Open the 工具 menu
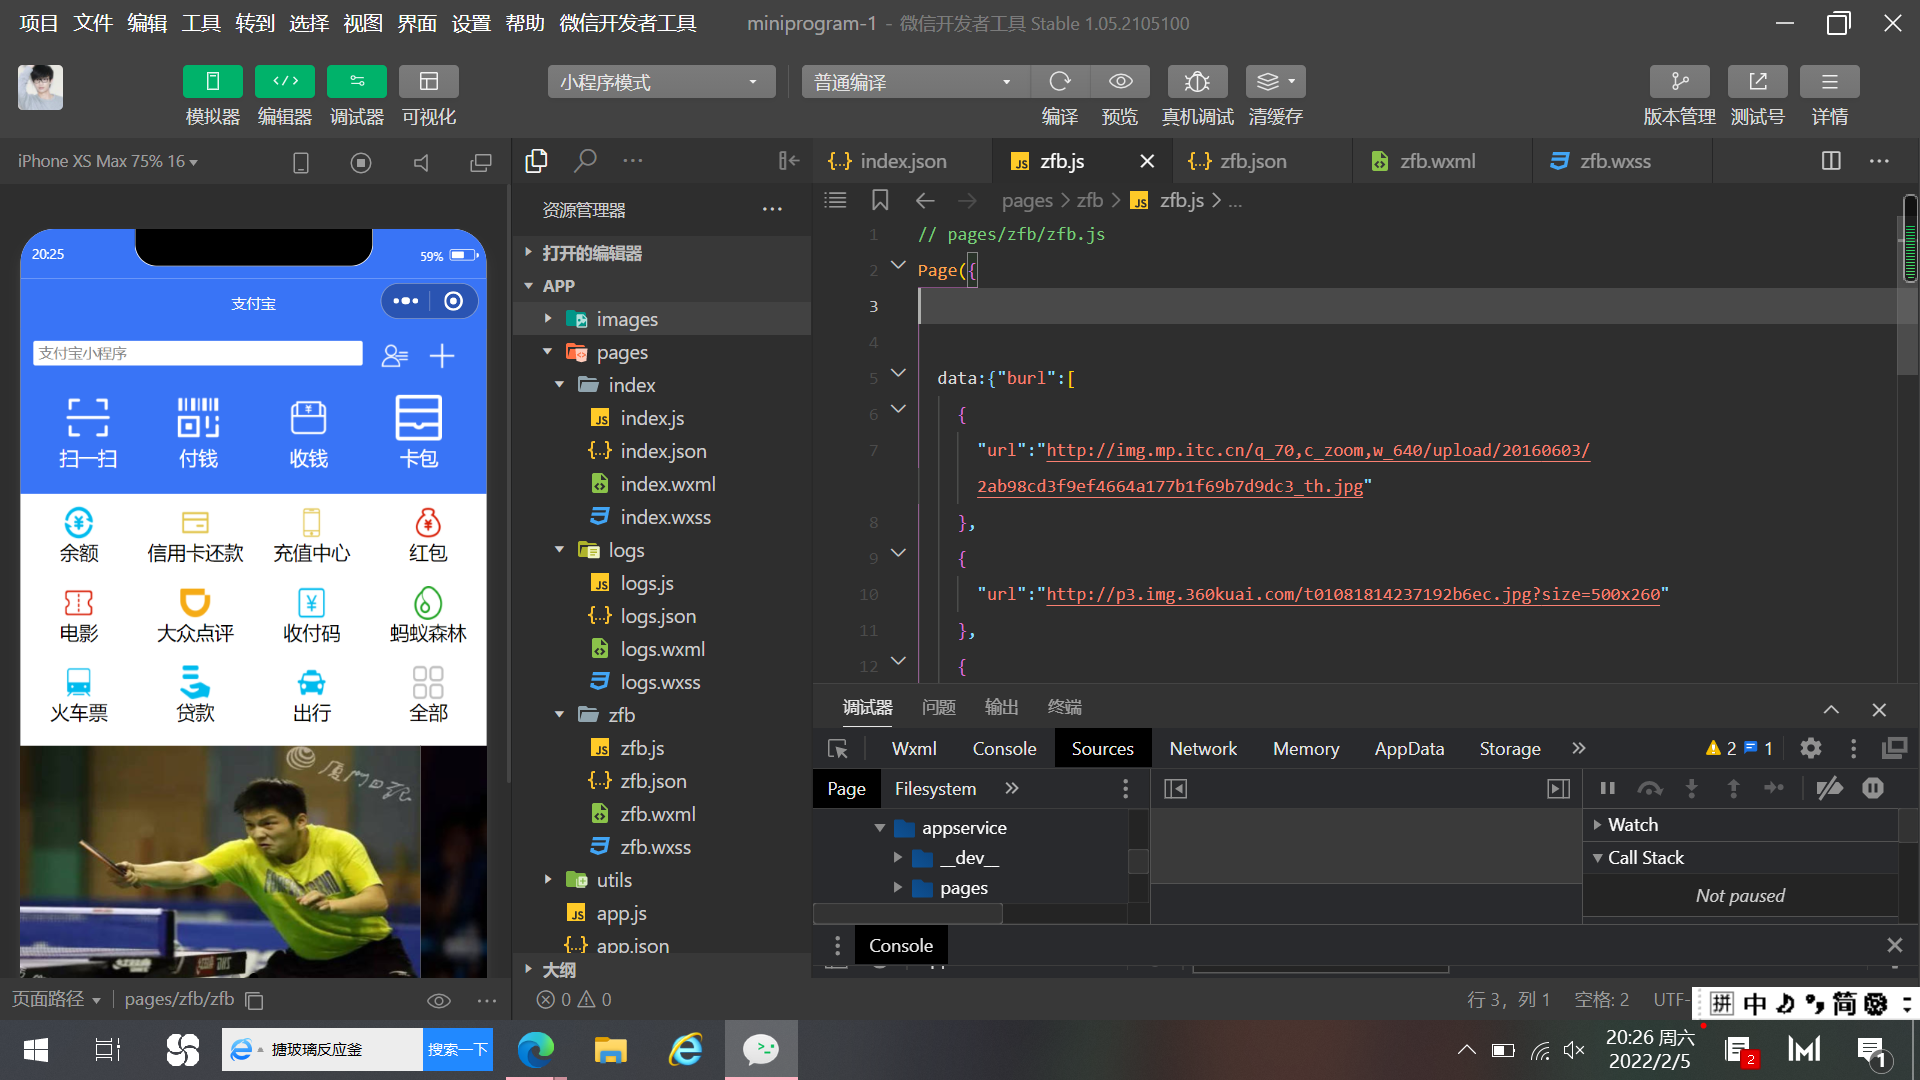Screen dimensions: 1920x1080 (x=201, y=23)
